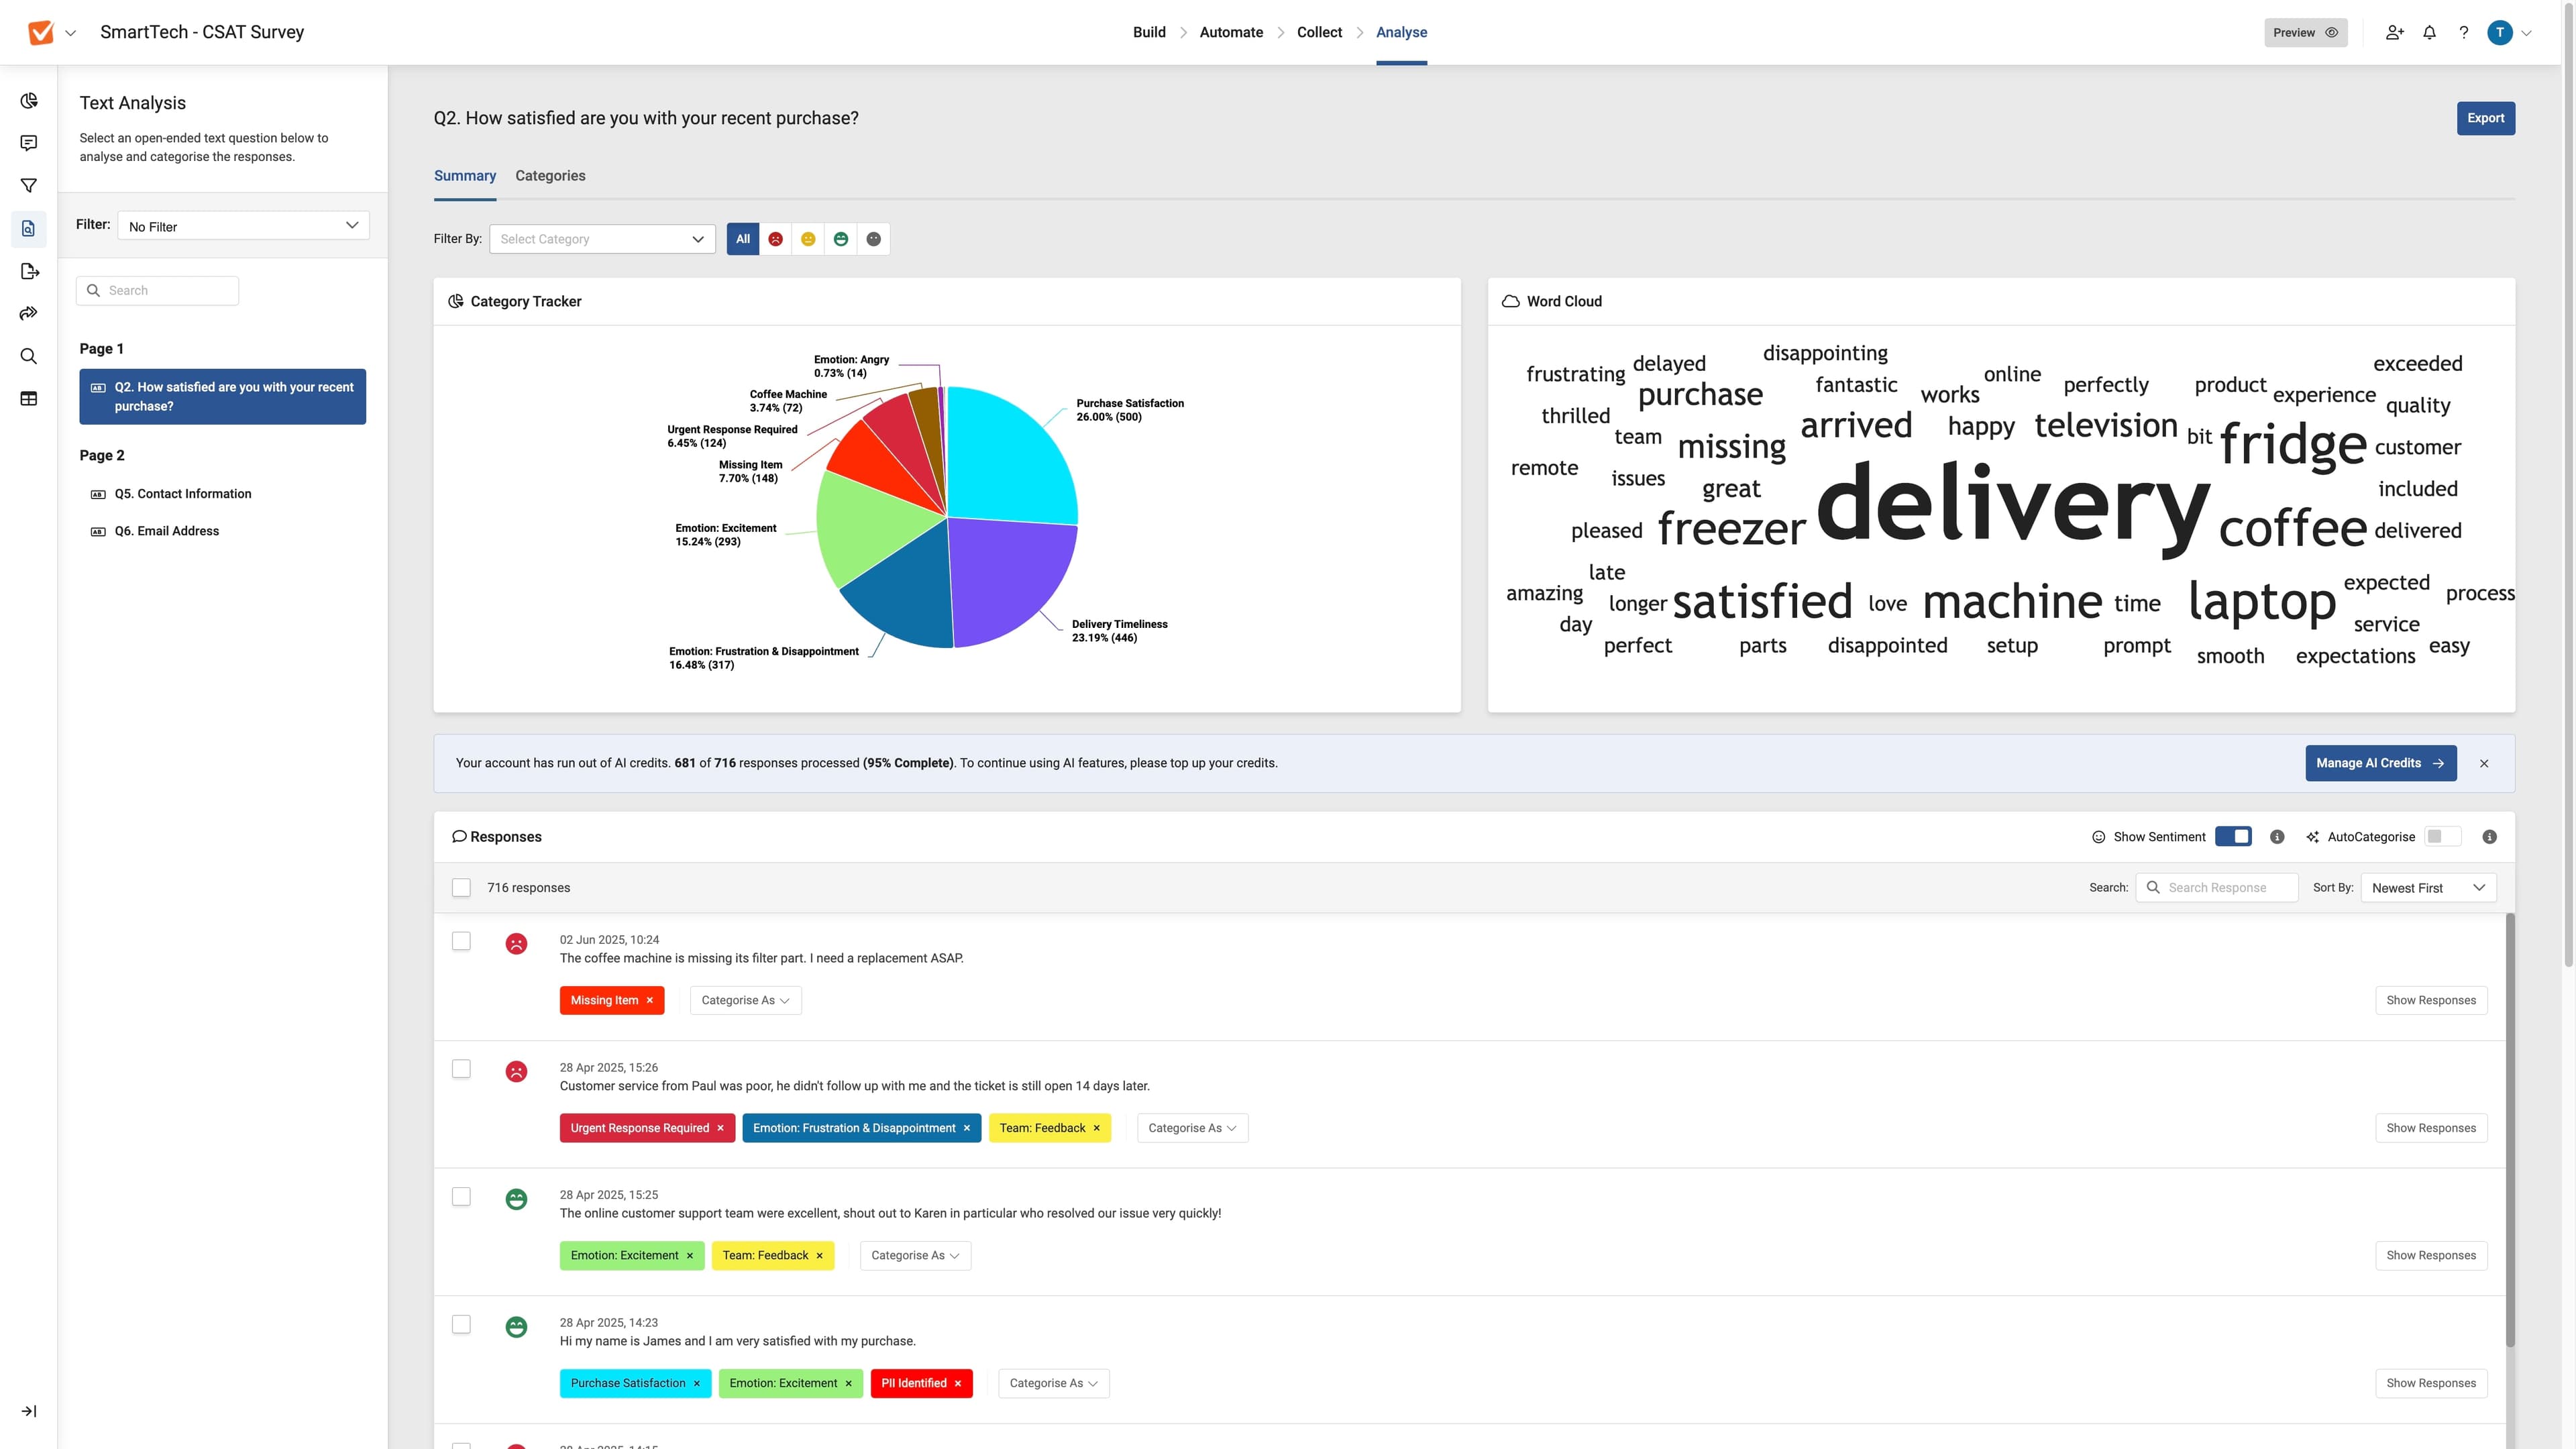Filter by neutral yellow face sentiment
Image resolution: width=2576 pixels, height=1449 pixels.
pos(808,239)
